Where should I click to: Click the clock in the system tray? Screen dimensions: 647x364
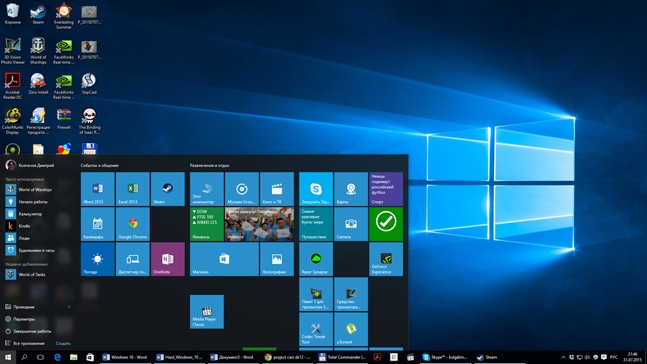(x=633, y=357)
